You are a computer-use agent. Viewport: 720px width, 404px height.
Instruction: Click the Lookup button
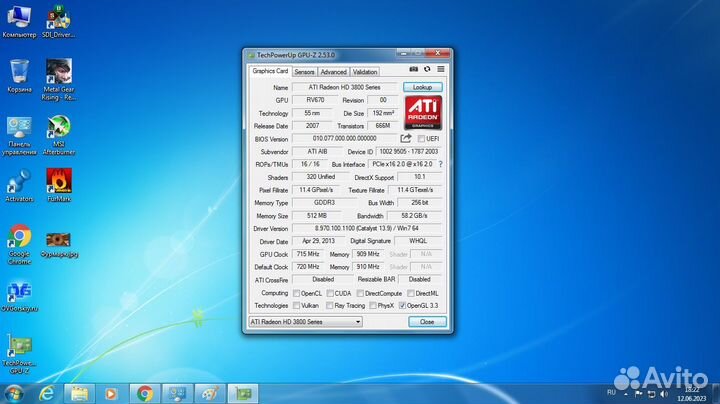pos(422,87)
